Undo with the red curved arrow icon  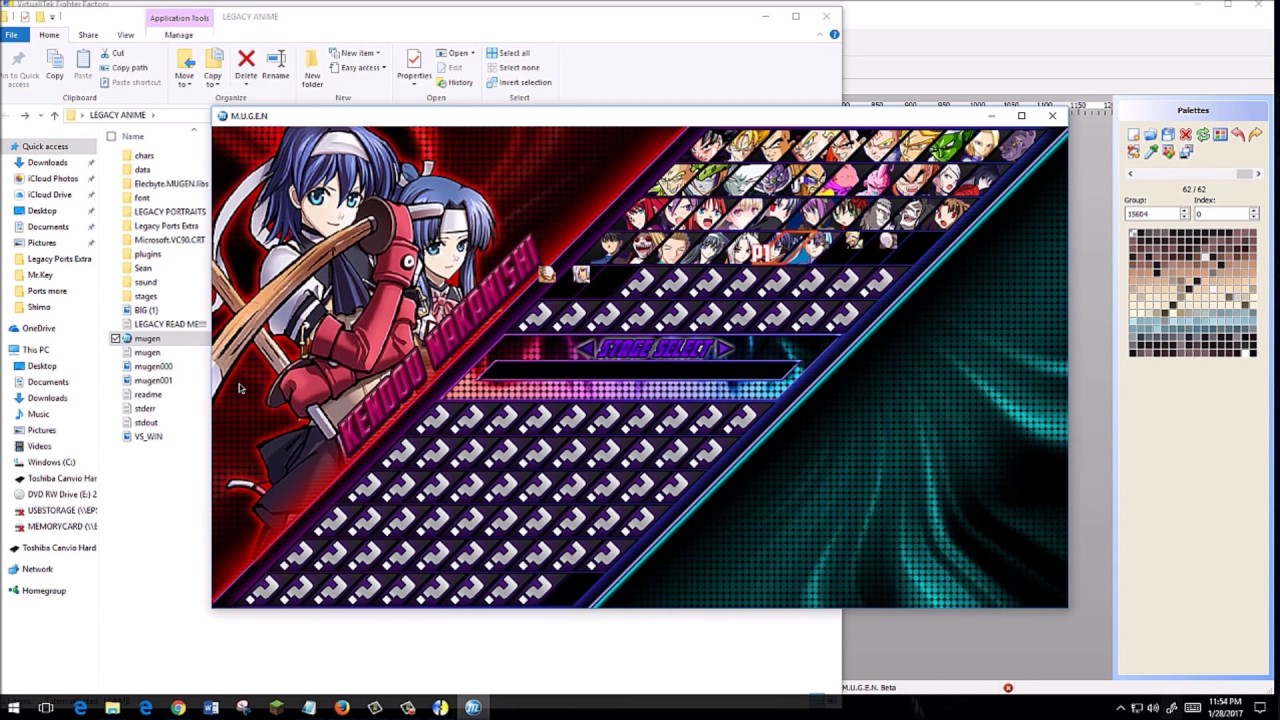pos(1238,135)
